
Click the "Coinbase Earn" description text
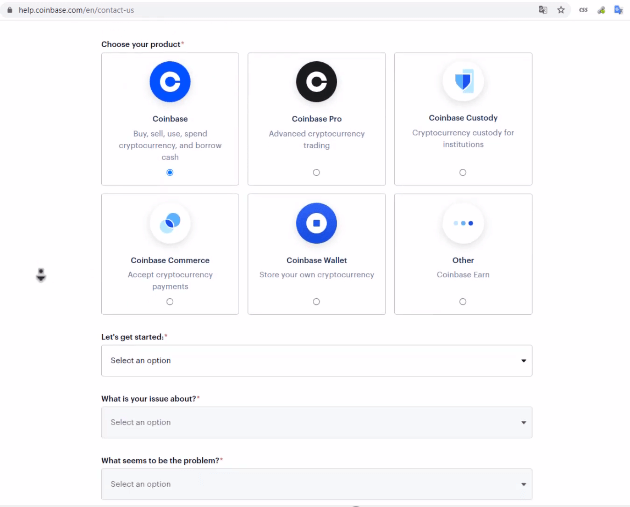[463, 275]
